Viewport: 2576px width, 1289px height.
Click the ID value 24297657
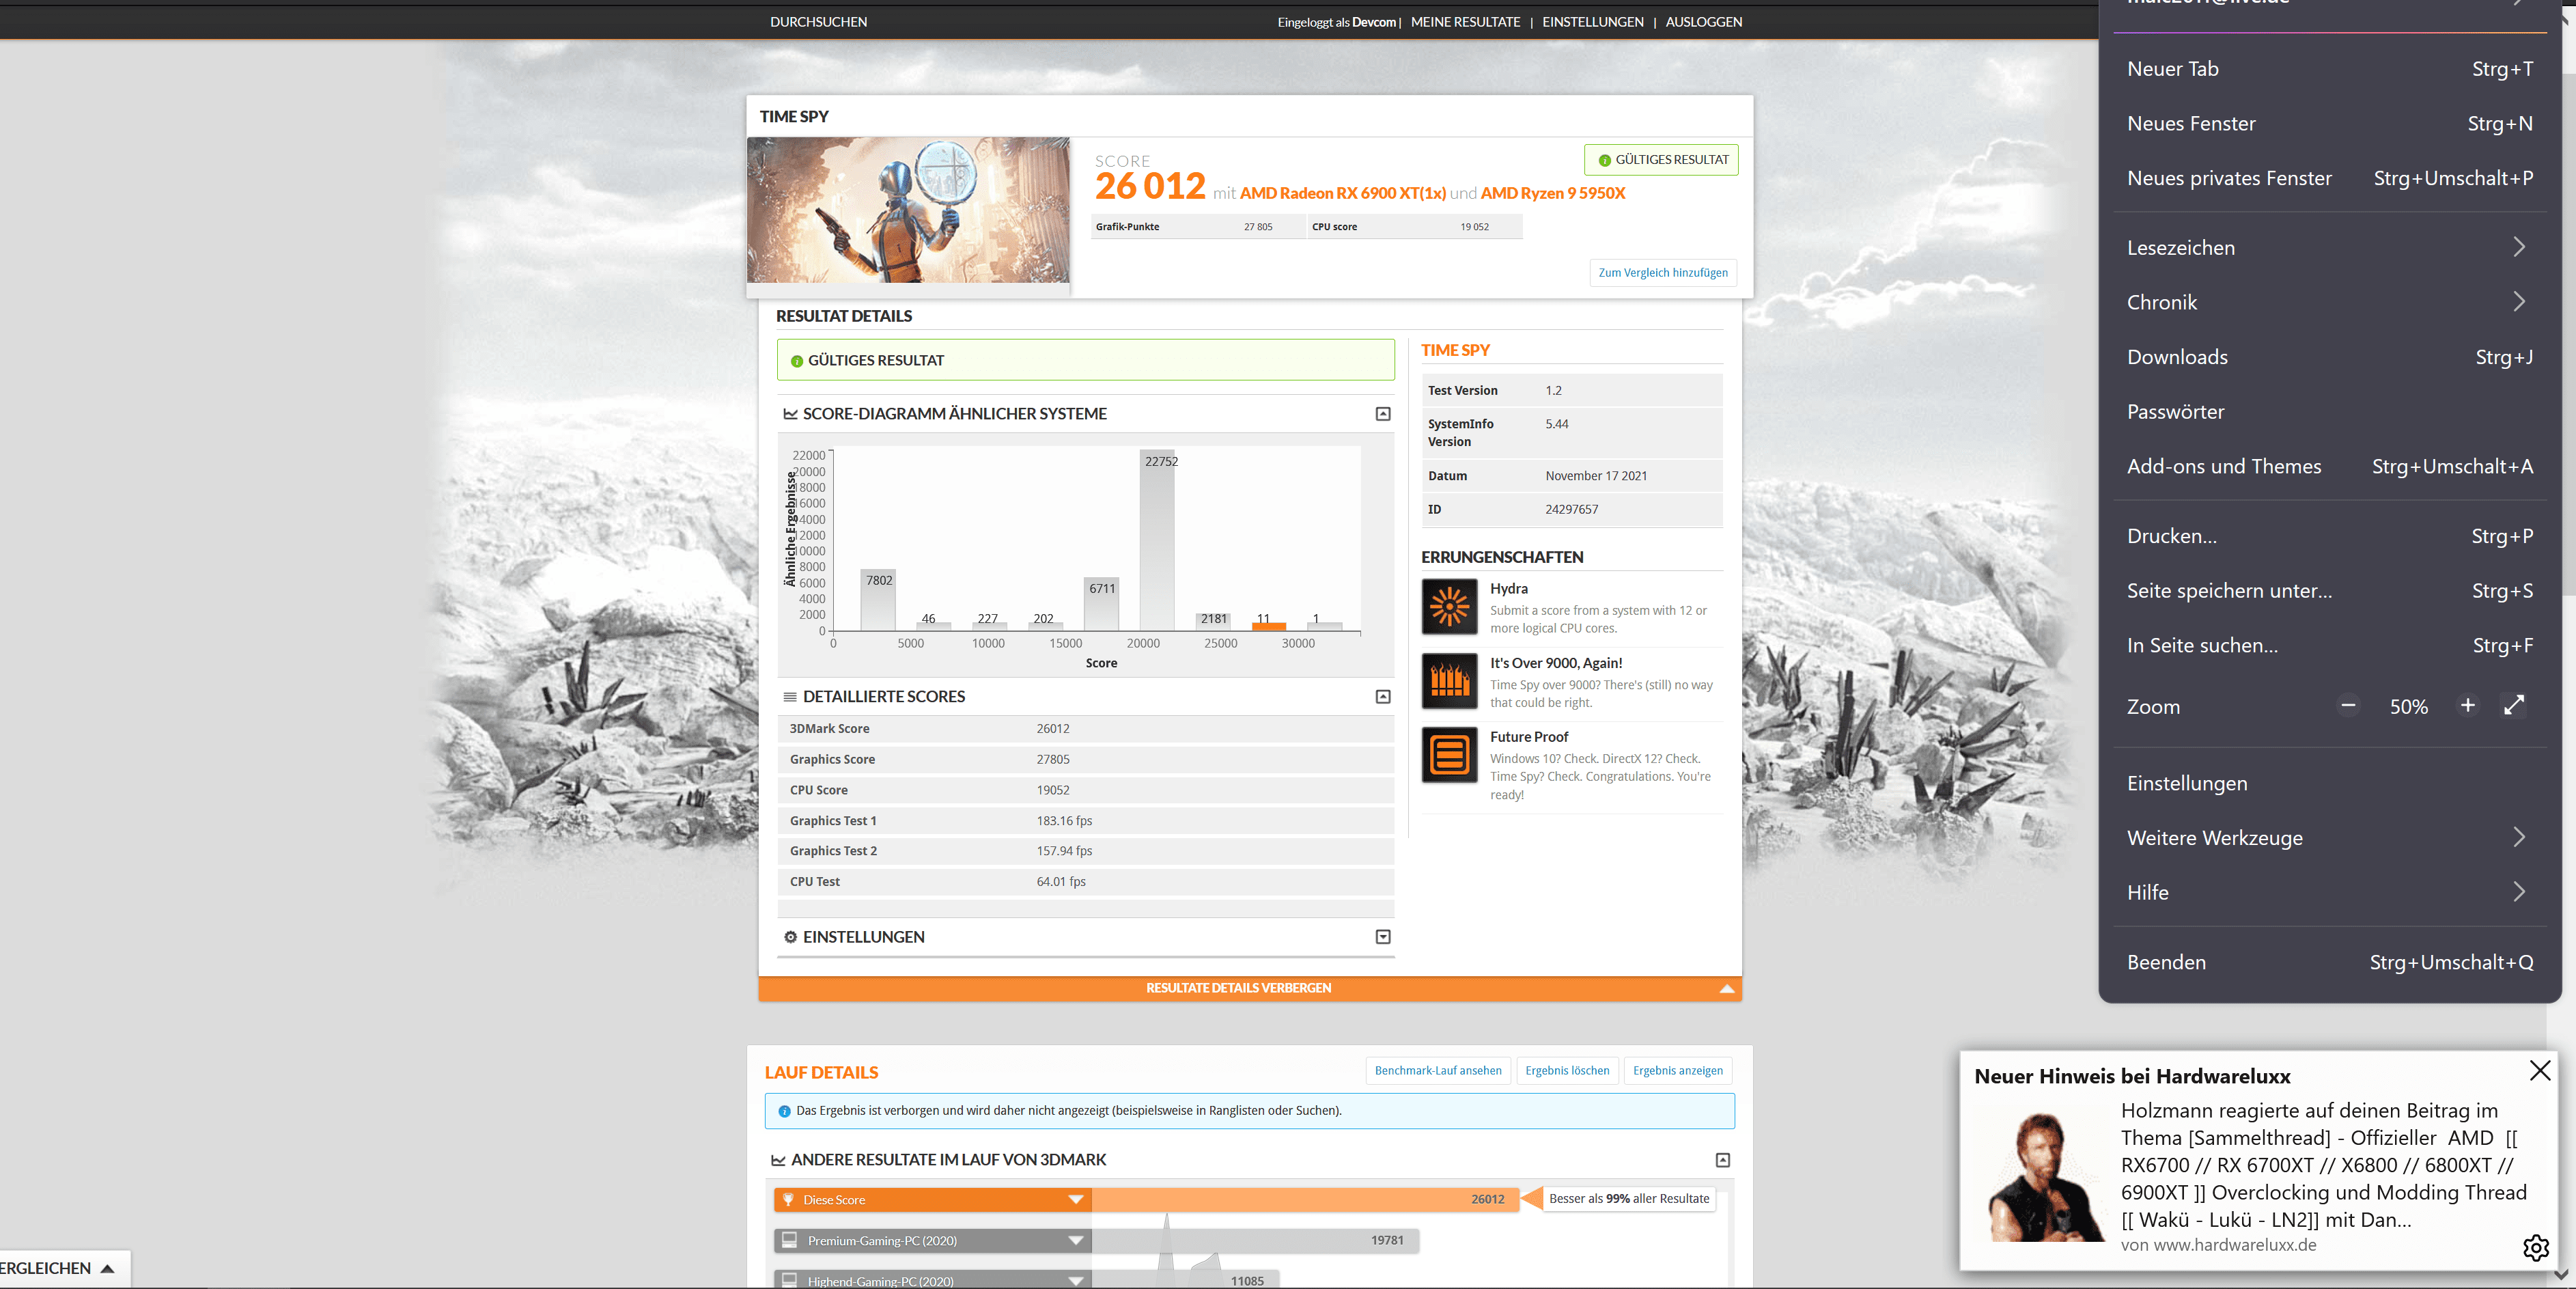[1571, 510]
